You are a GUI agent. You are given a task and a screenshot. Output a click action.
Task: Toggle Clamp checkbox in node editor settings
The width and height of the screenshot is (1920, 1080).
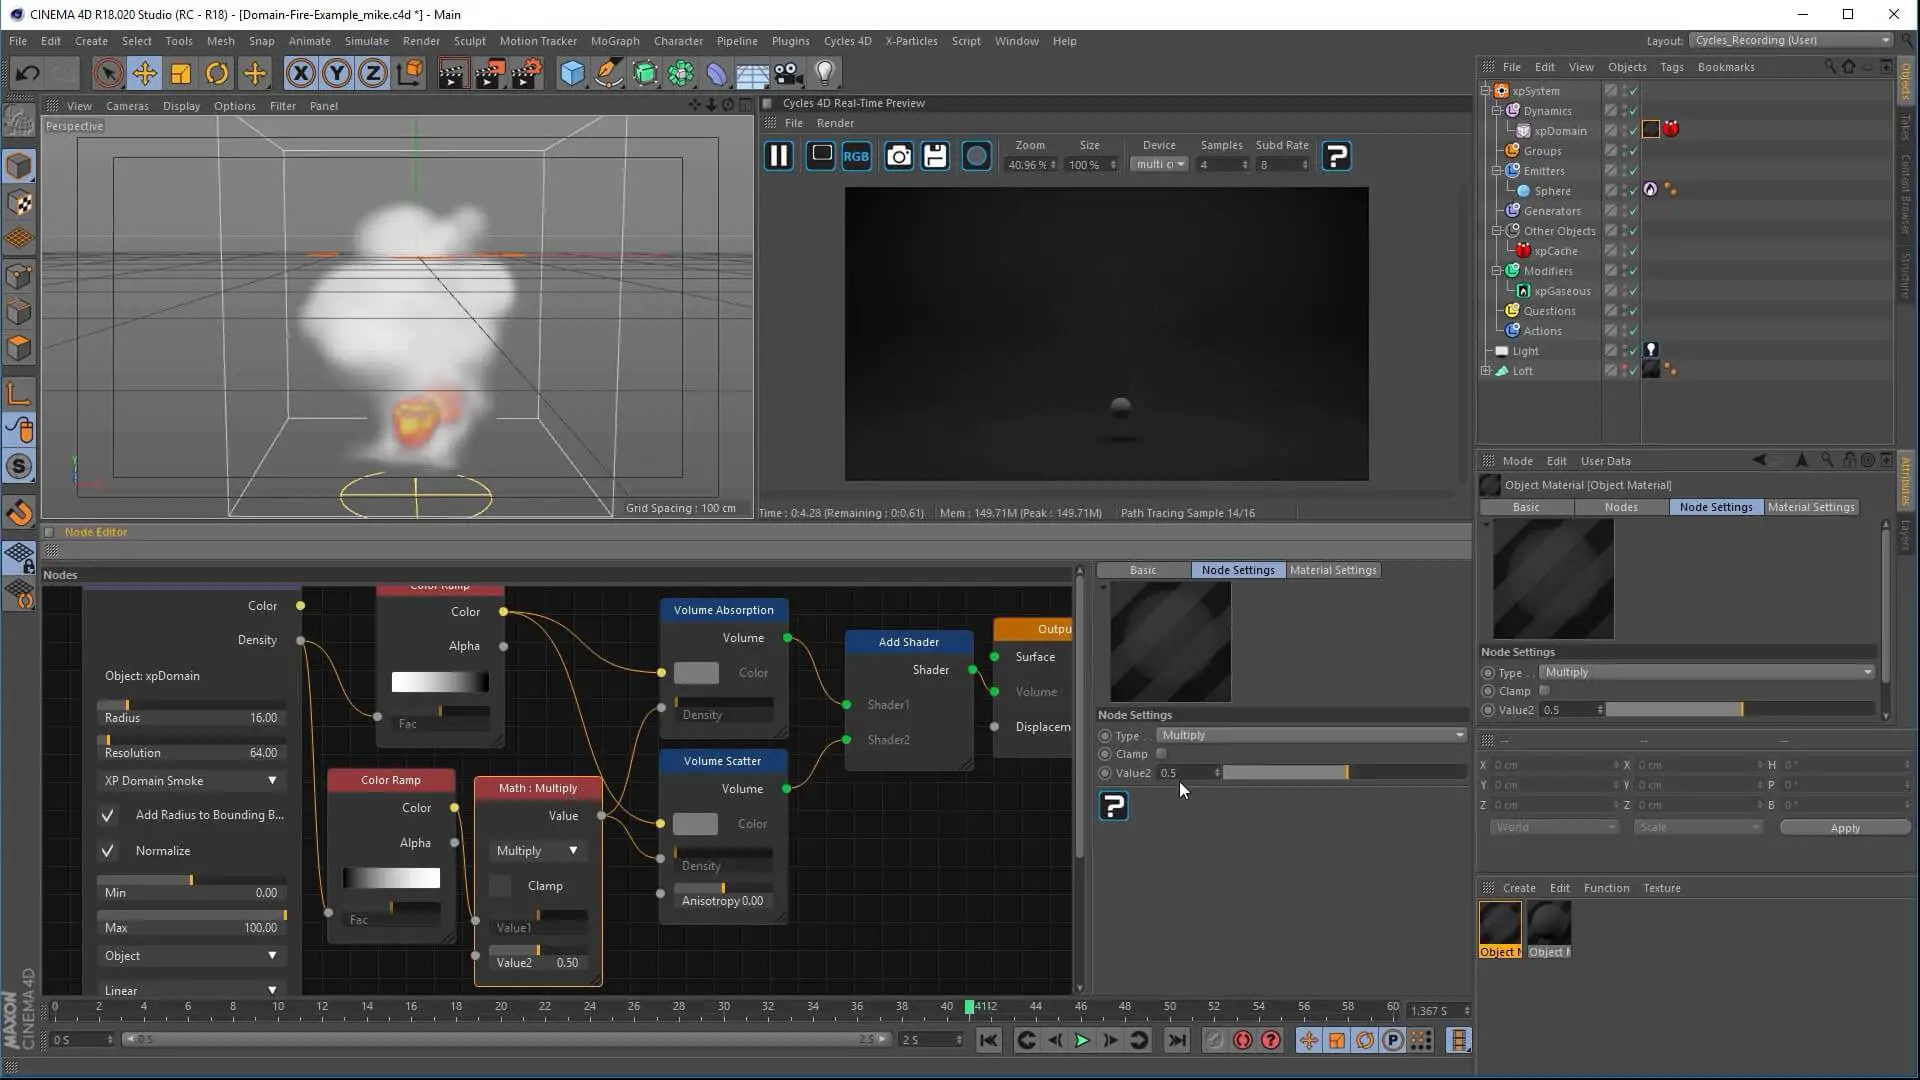pos(1161,754)
